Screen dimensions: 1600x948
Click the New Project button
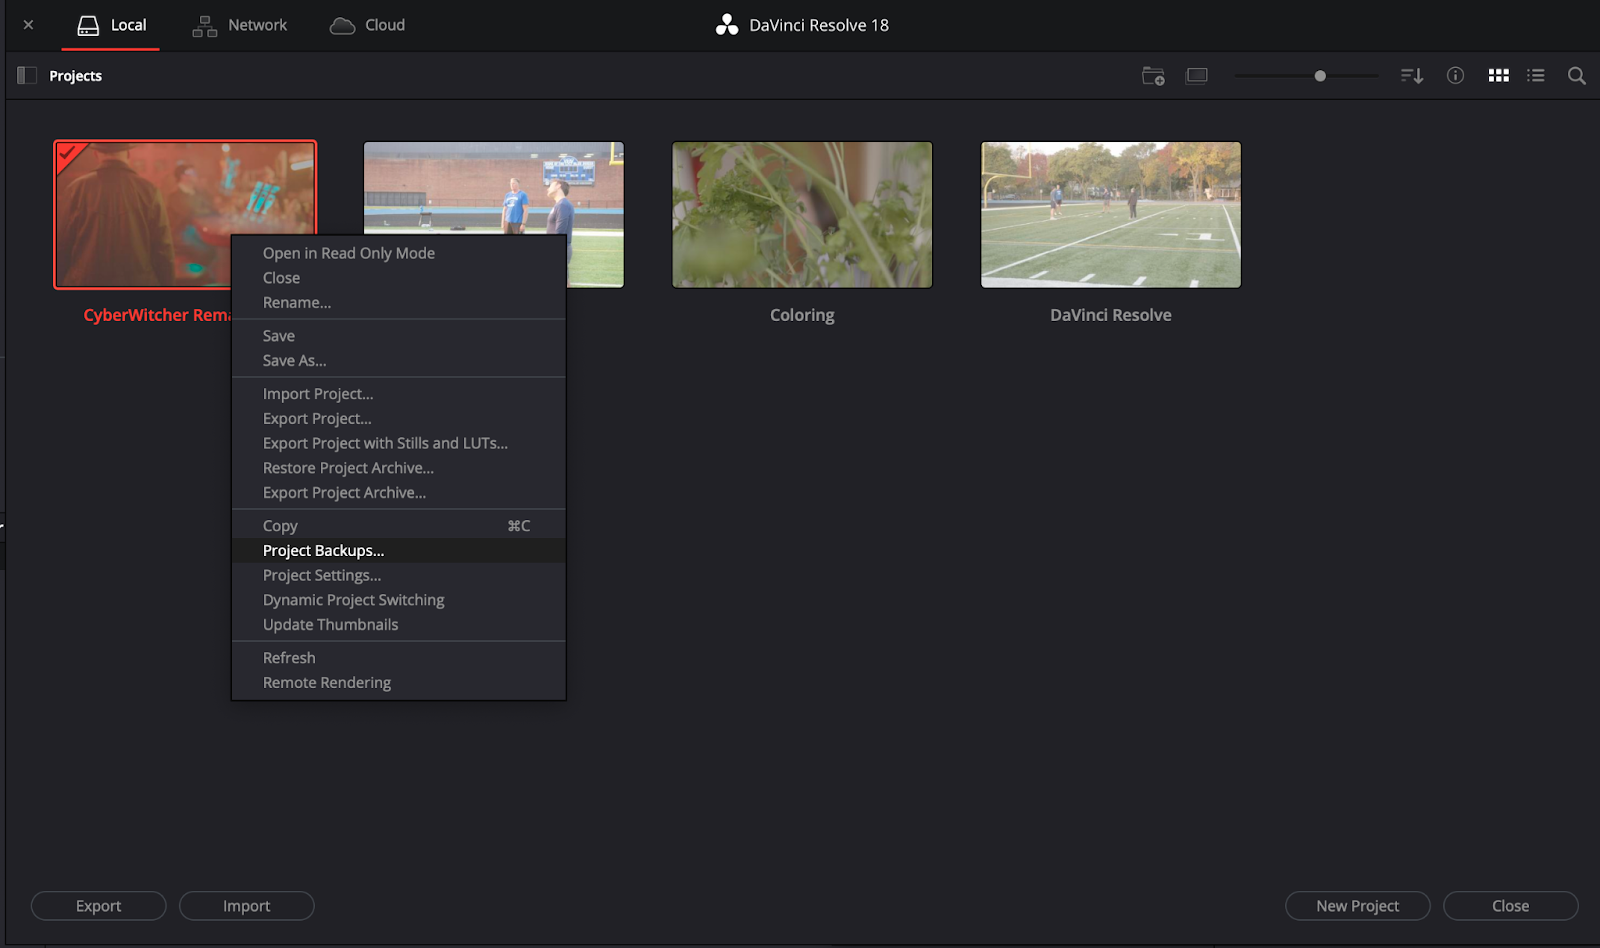pos(1357,905)
